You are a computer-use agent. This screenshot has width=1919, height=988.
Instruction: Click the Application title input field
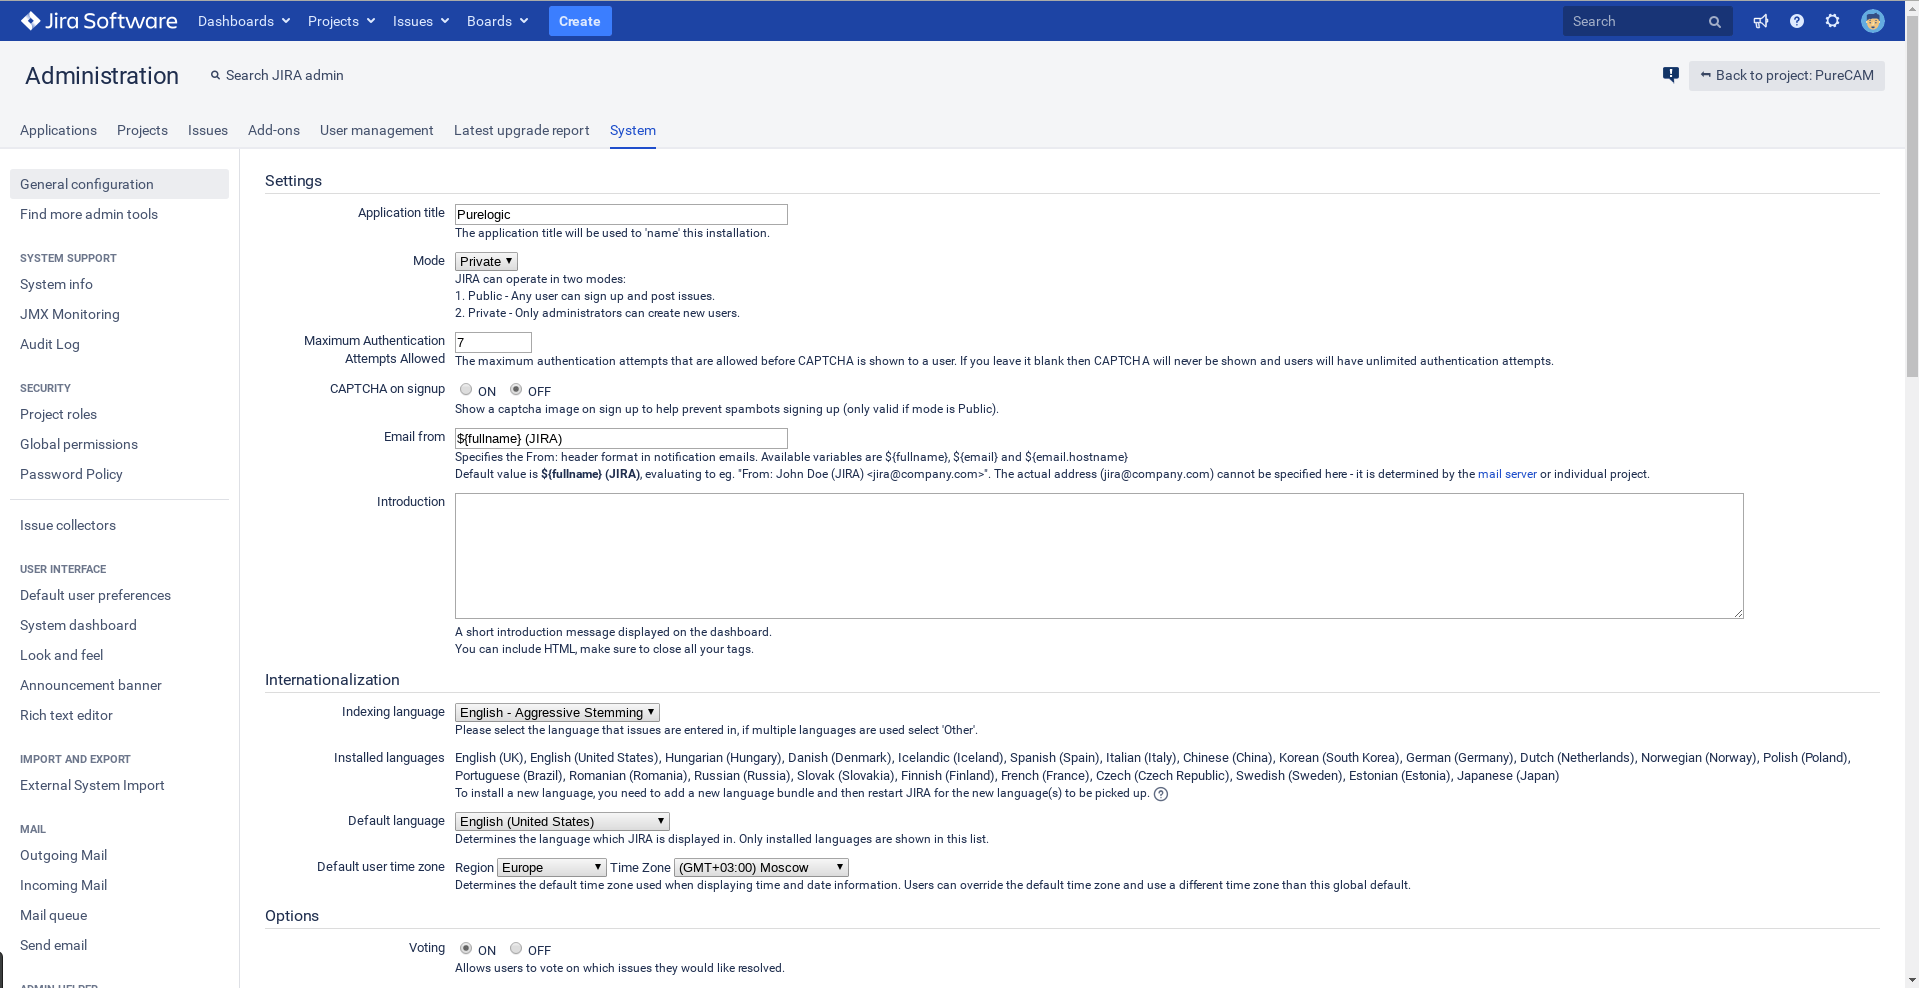[x=621, y=214]
